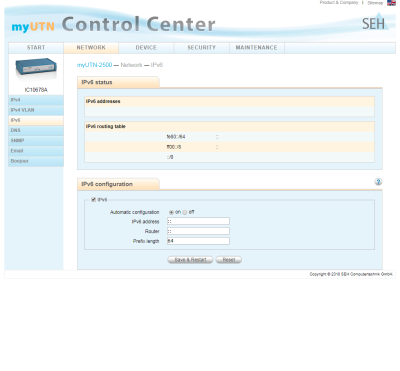Open the NETWORK tab
The height and width of the screenshot is (371, 400).
pyautogui.click(x=91, y=48)
